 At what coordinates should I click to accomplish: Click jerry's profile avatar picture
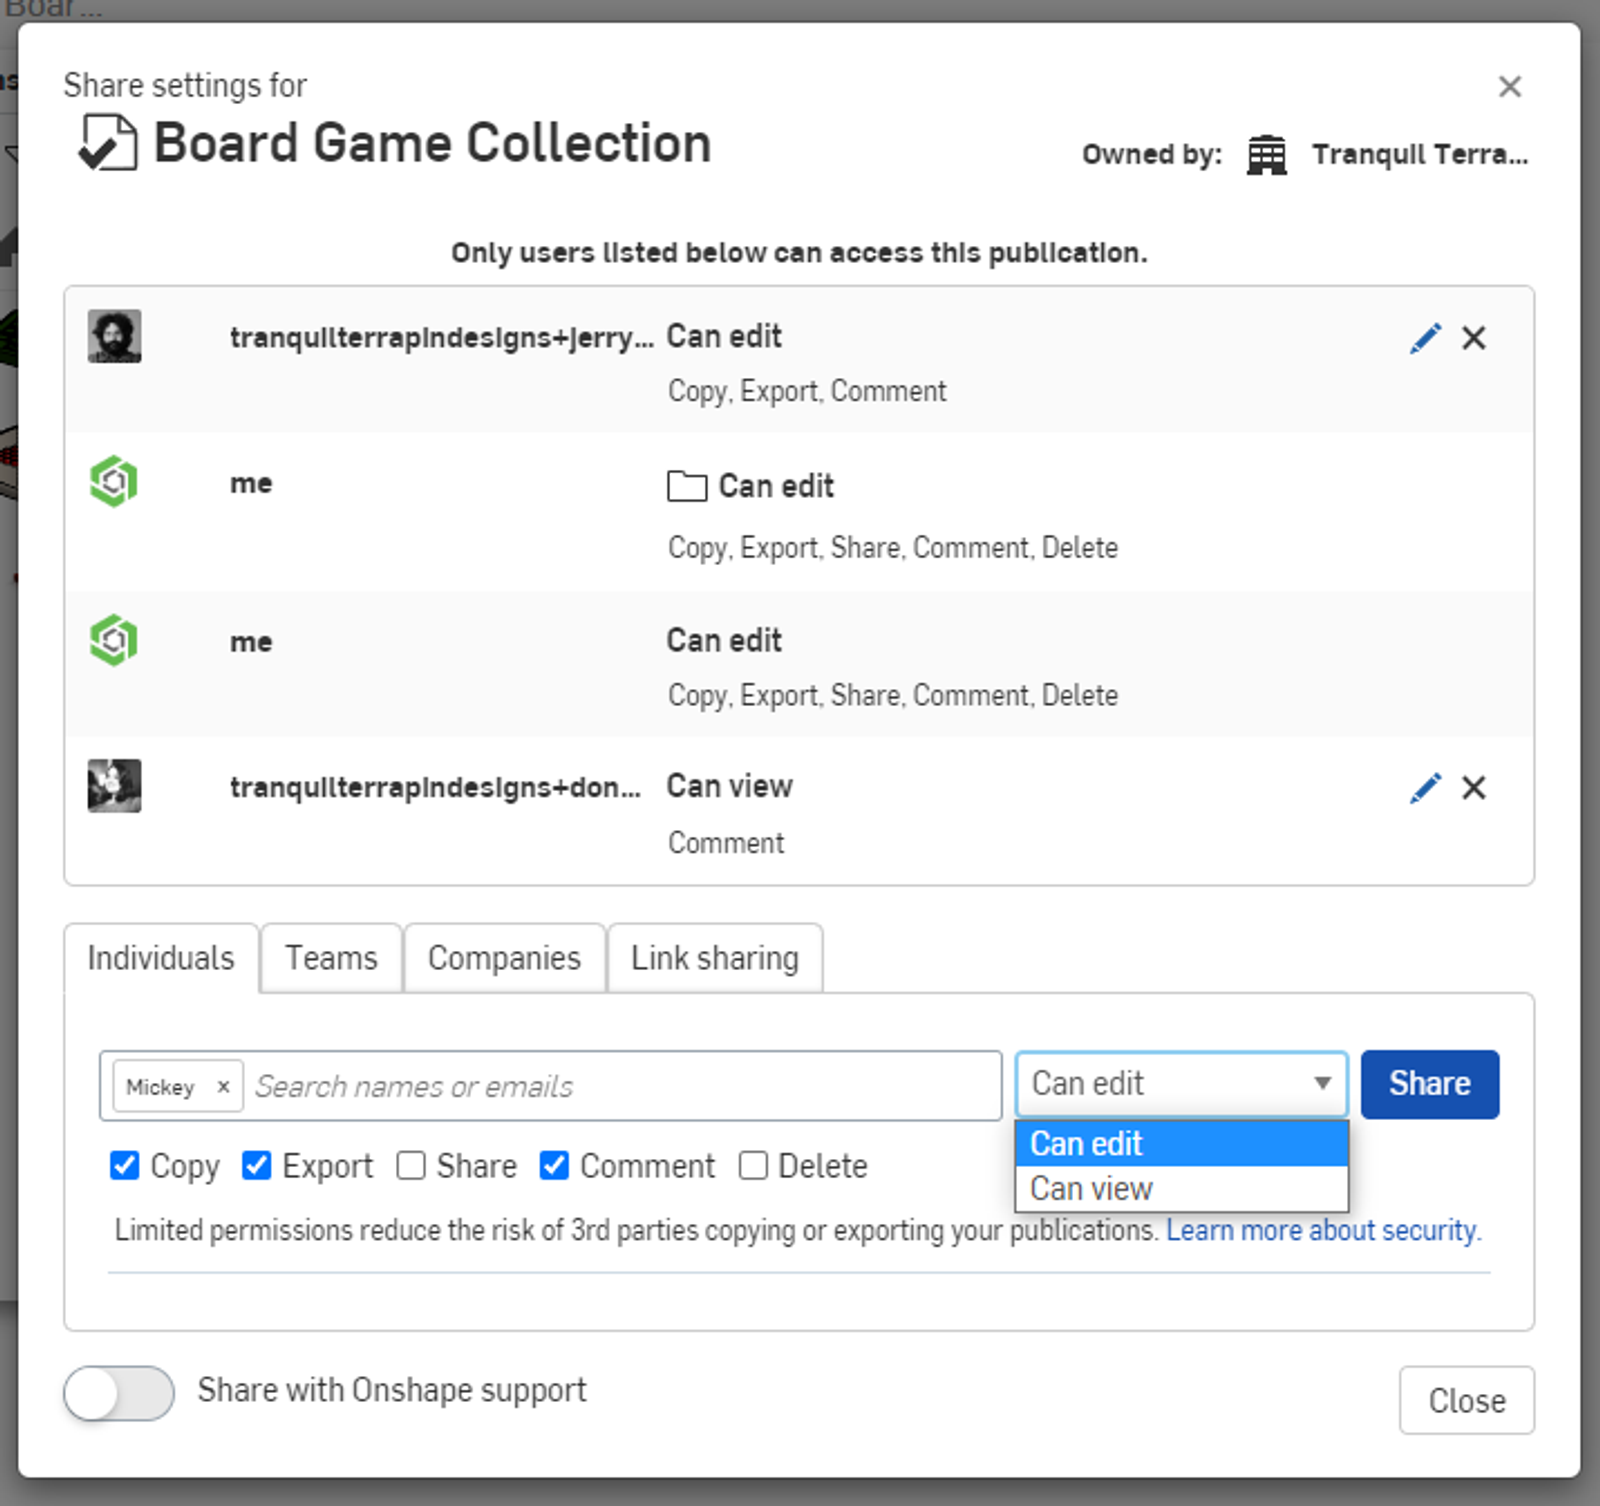tap(114, 337)
